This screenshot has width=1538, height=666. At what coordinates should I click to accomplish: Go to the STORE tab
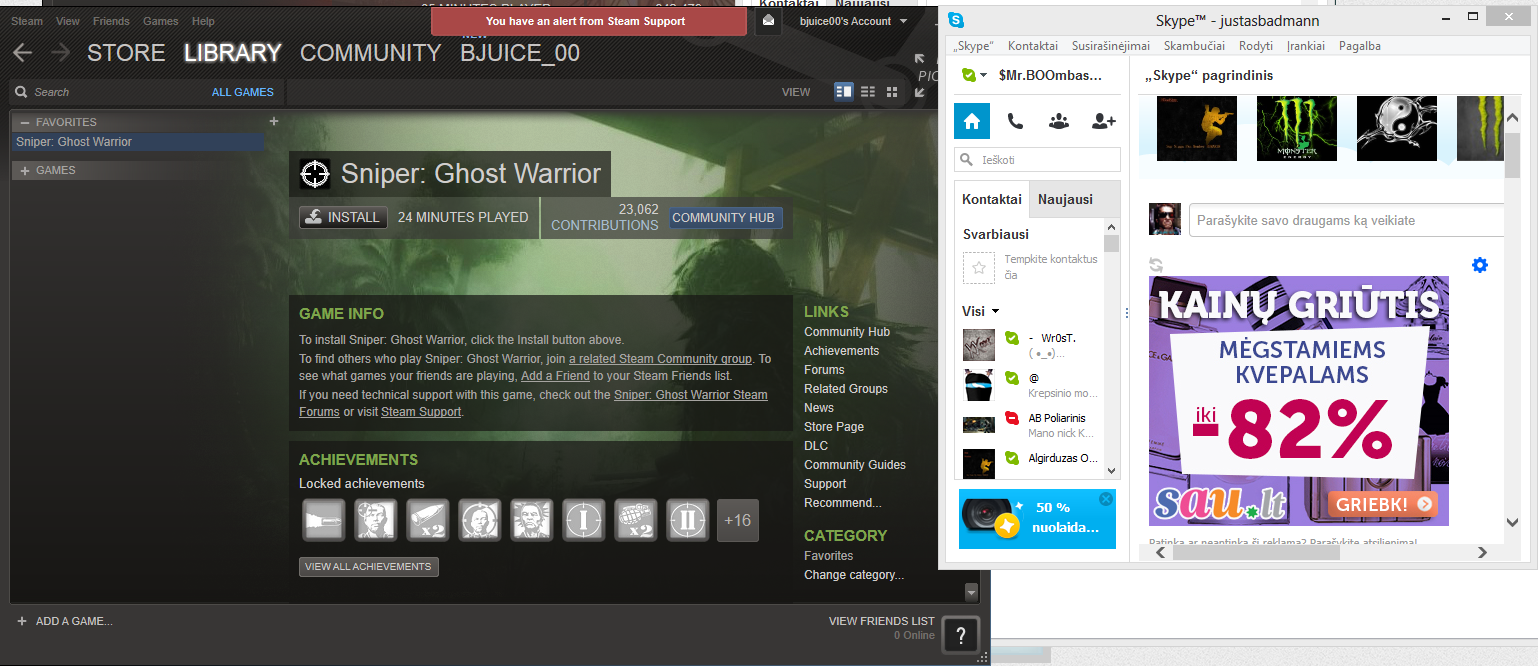click(x=126, y=53)
